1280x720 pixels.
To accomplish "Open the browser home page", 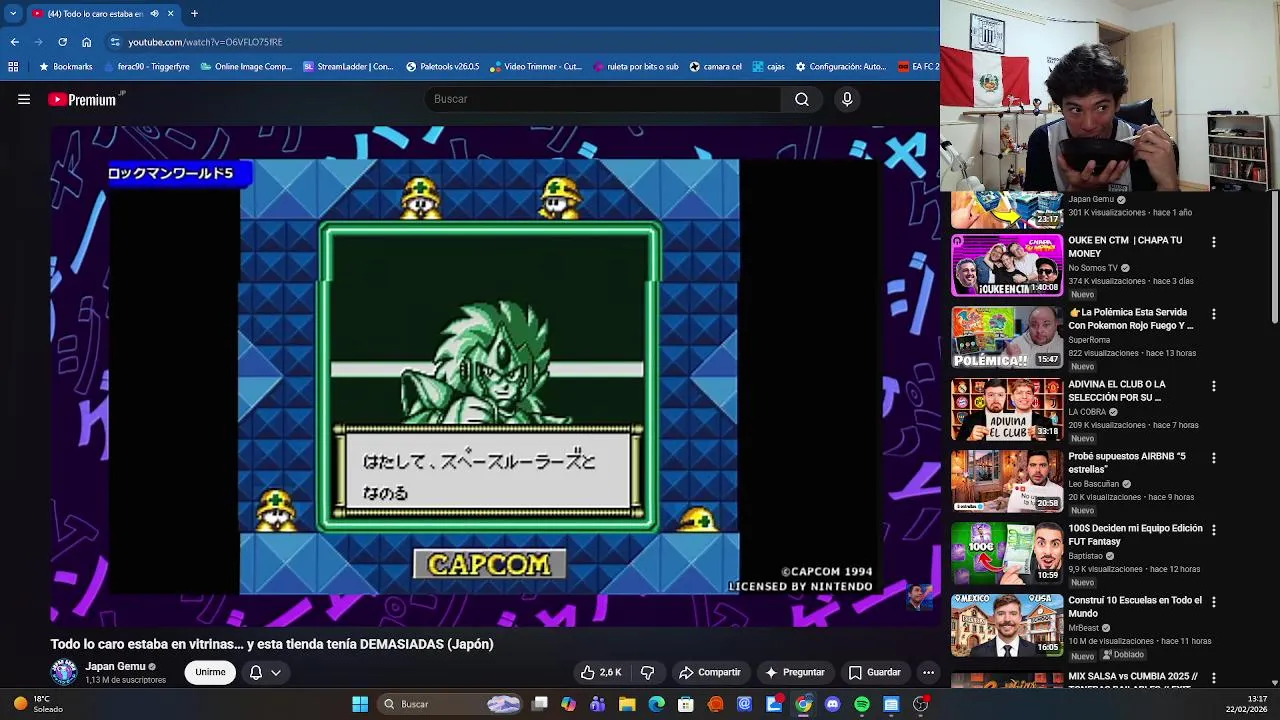I will [86, 42].
